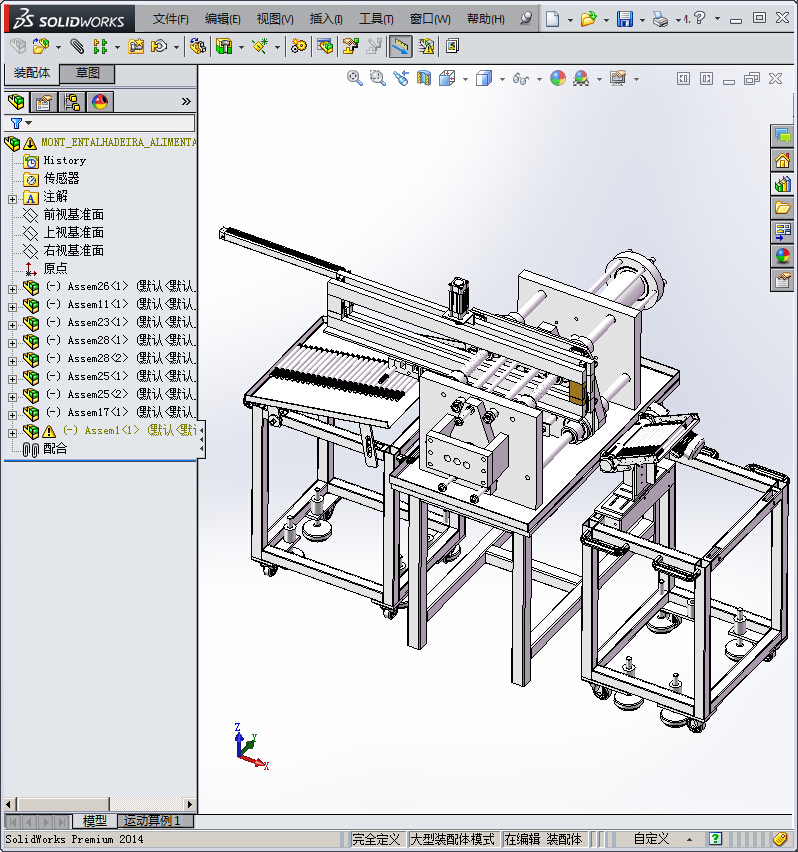This screenshot has width=798, height=852.
Task: Open SolidWorks Resources in the task pane
Action: click(x=782, y=161)
